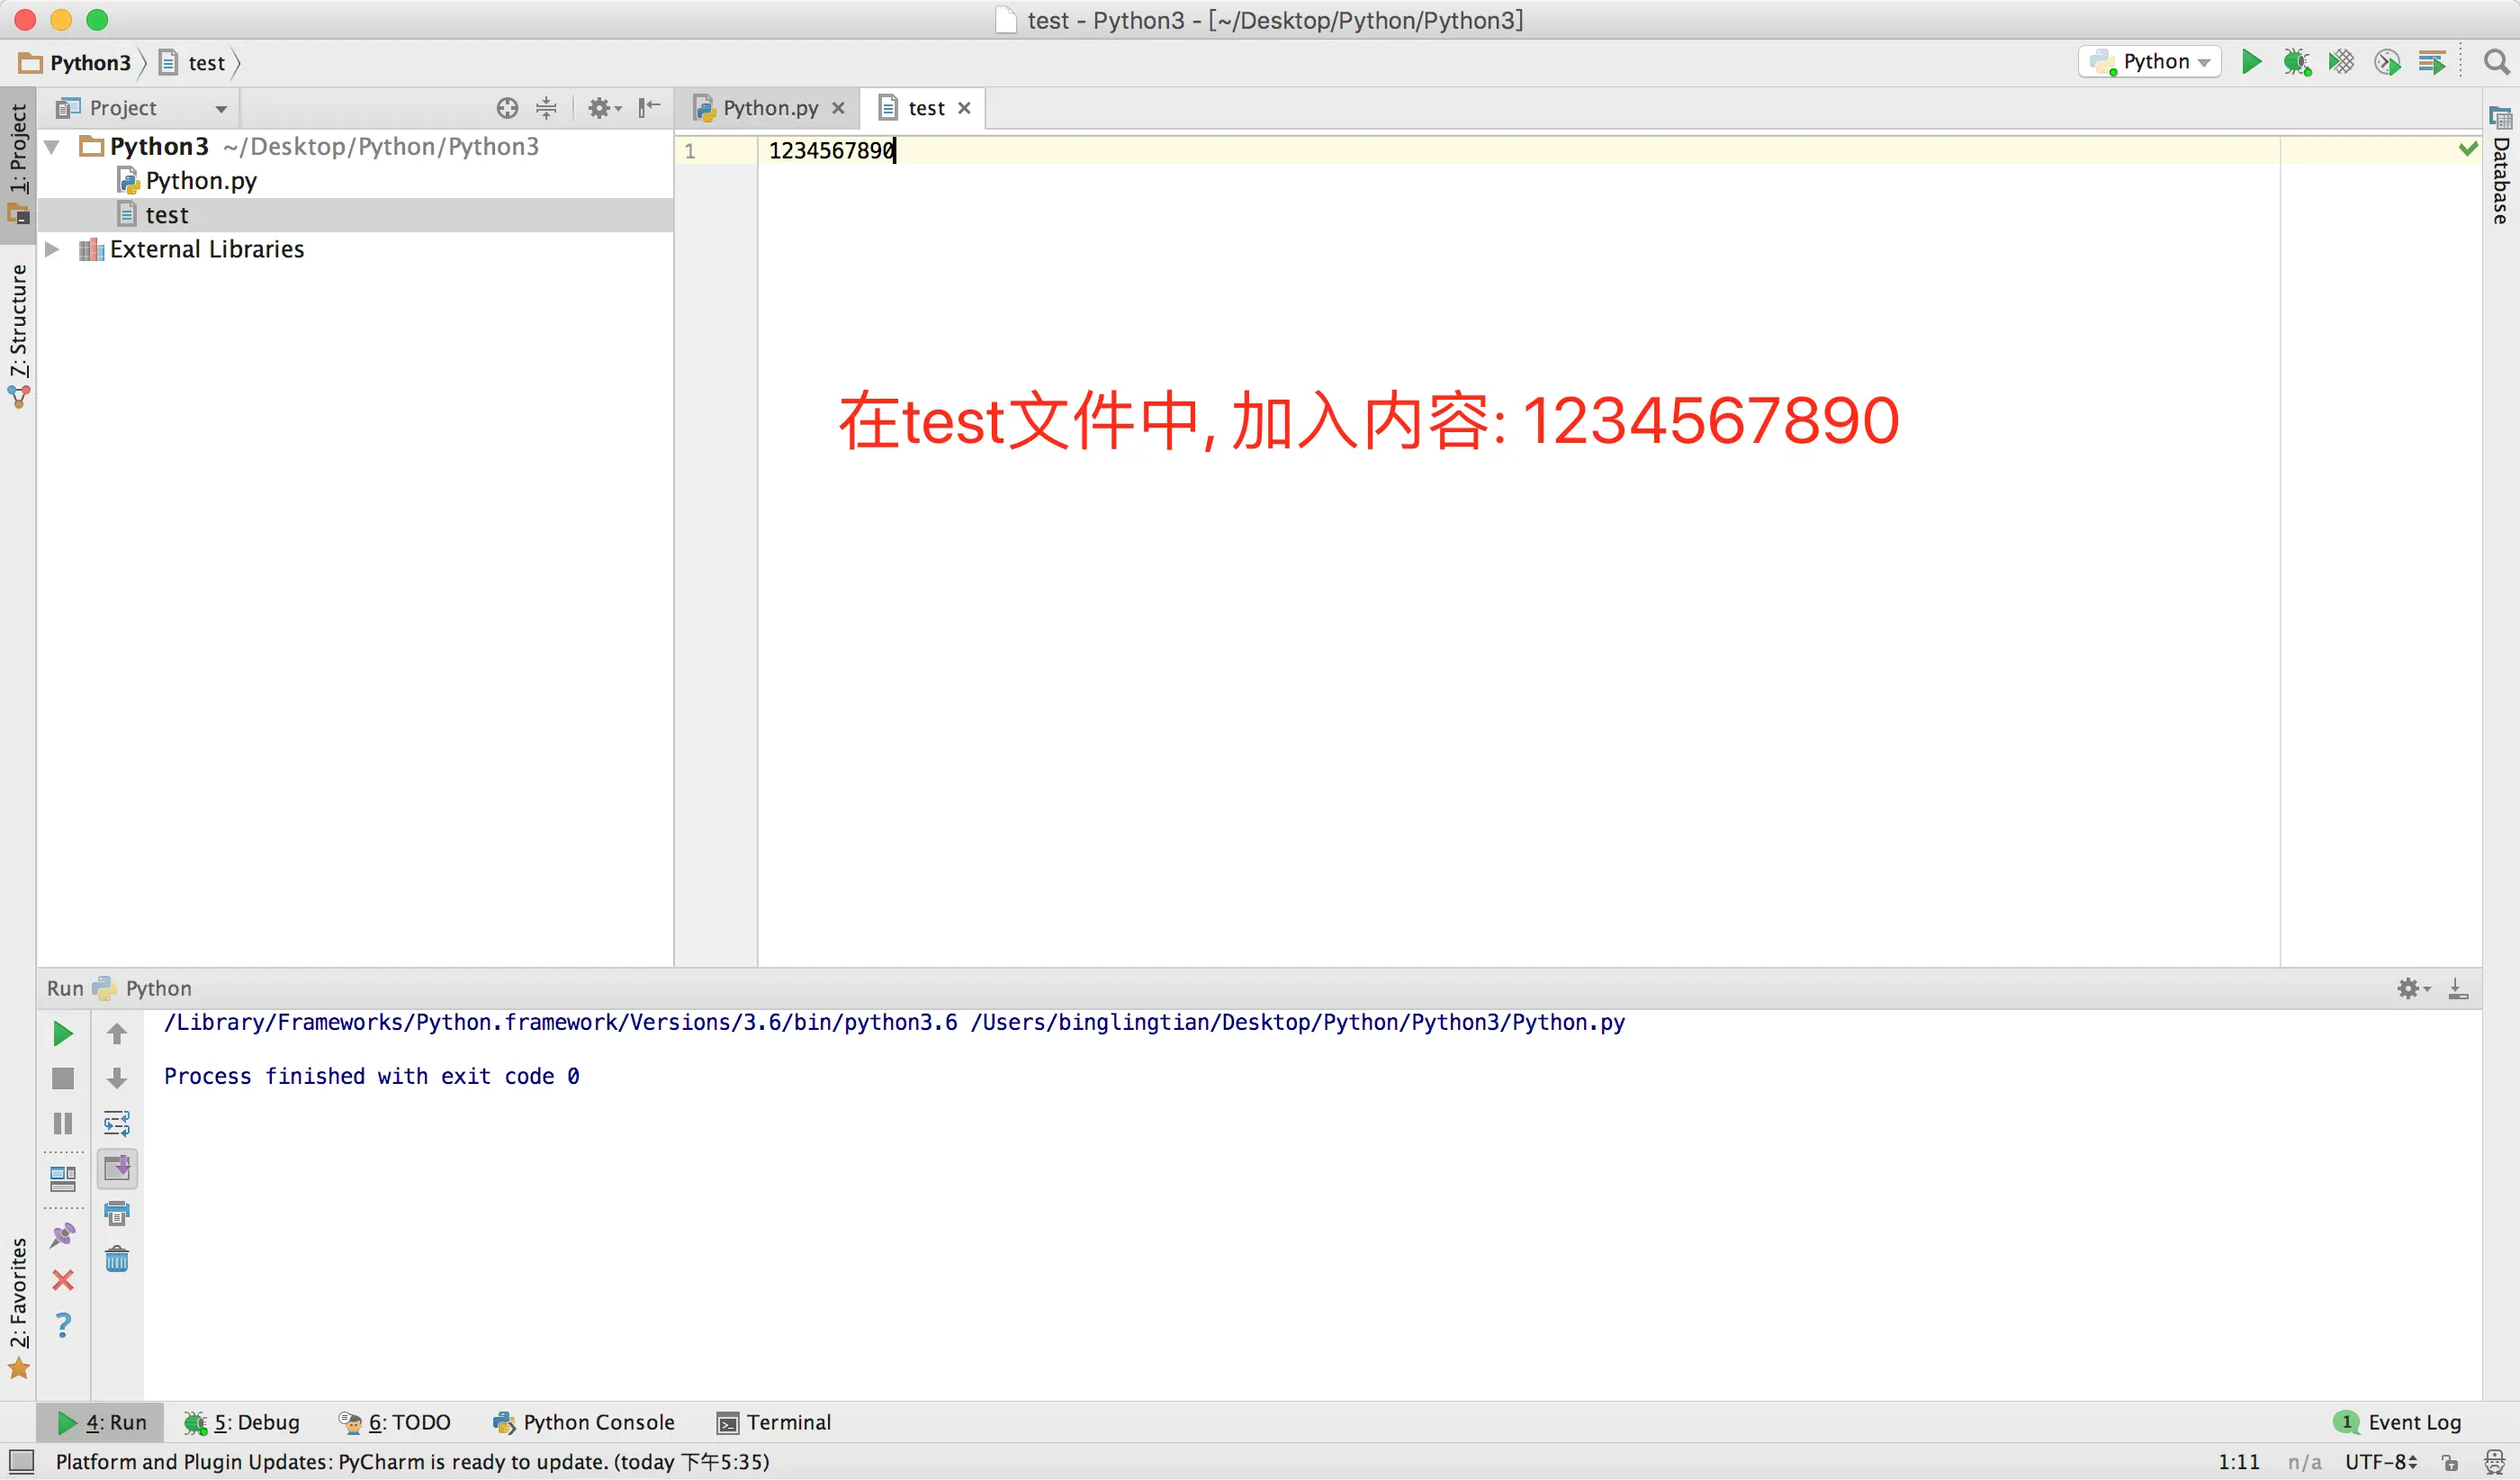2520x1480 pixels.
Task: Open the Terminal tool window tab
Action: tap(774, 1422)
